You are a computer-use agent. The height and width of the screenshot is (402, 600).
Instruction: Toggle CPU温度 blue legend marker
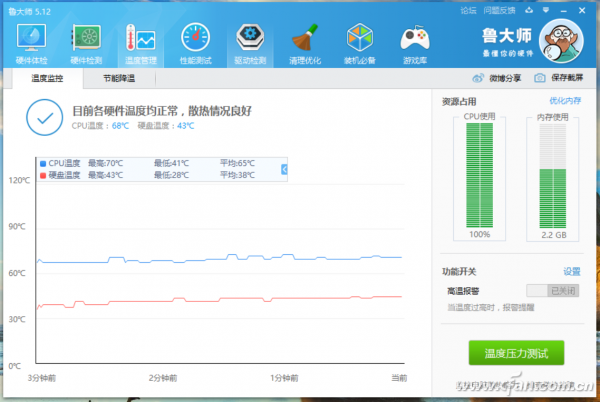pos(43,164)
